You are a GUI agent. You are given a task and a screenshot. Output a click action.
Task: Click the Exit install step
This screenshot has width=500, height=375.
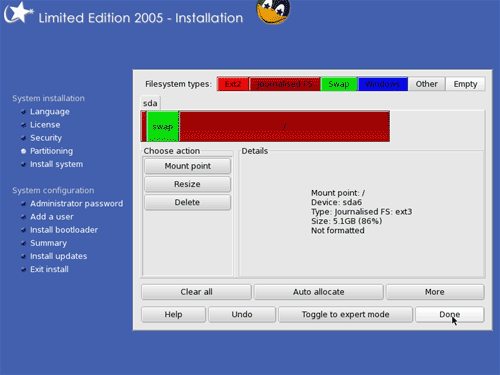[49, 269]
